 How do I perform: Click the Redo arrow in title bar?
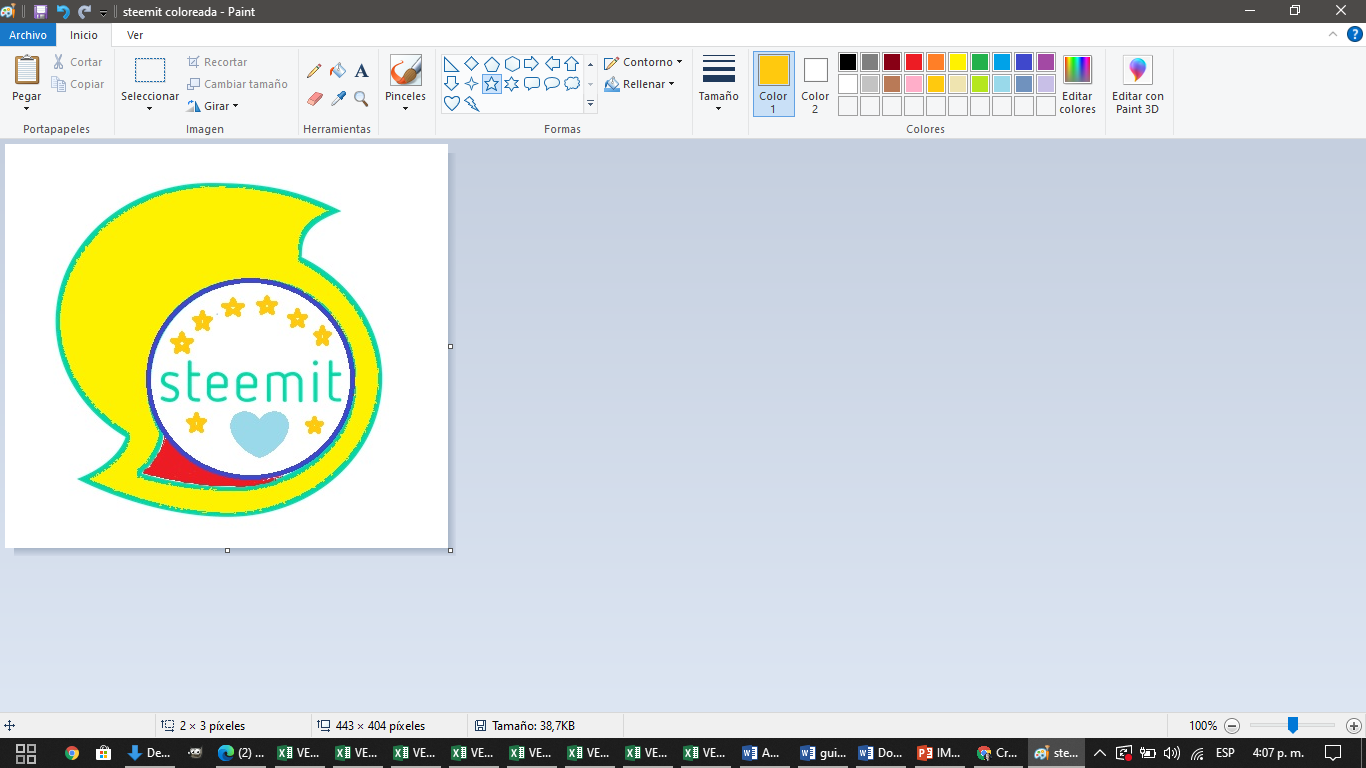tap(85, 12)
